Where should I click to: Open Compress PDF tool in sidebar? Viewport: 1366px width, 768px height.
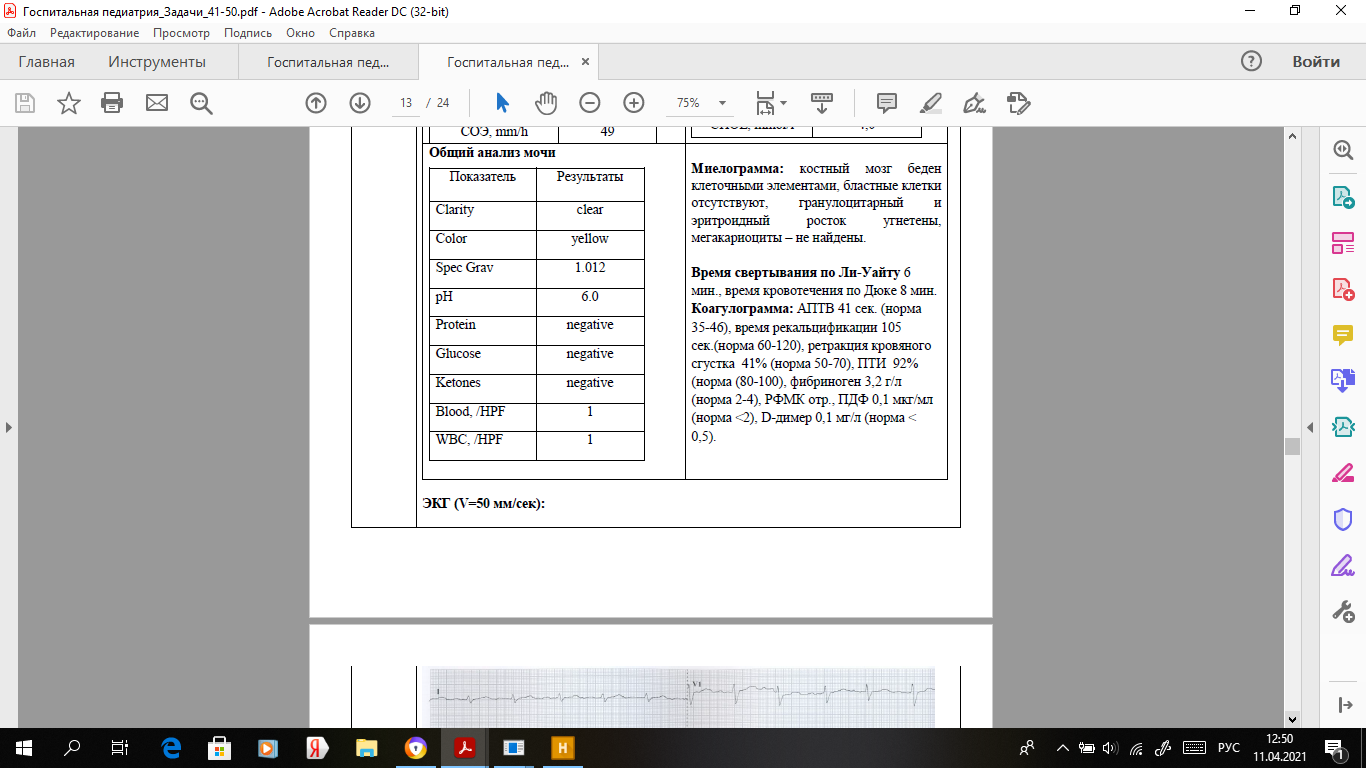pyautogui.click(x=1343, y=427)
